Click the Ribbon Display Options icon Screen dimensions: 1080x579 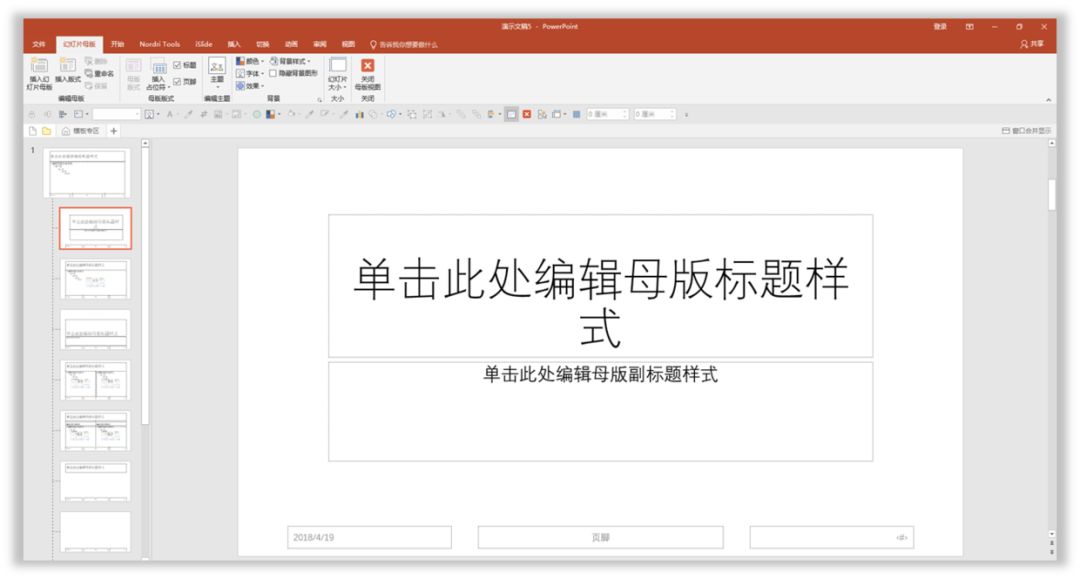point(970,26)
